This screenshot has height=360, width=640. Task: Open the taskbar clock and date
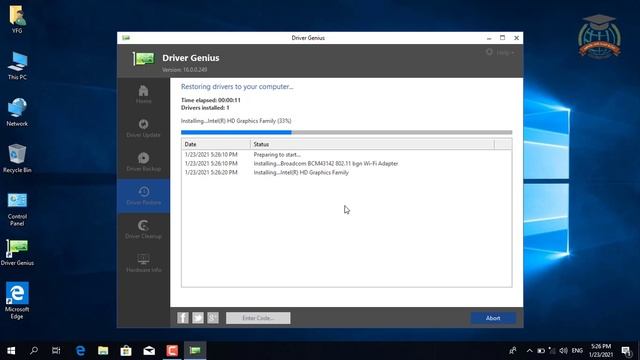(x=601, y=351)
